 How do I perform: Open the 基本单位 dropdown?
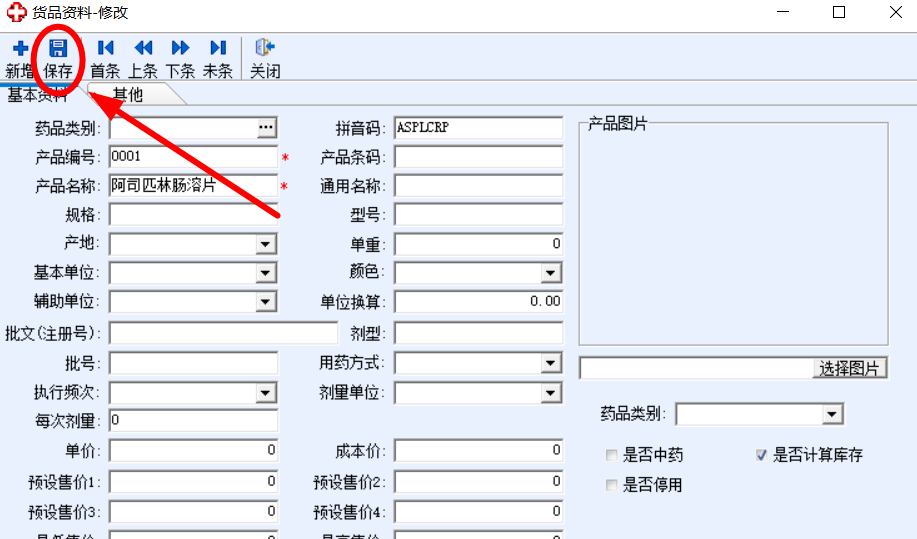pos(266,272)
